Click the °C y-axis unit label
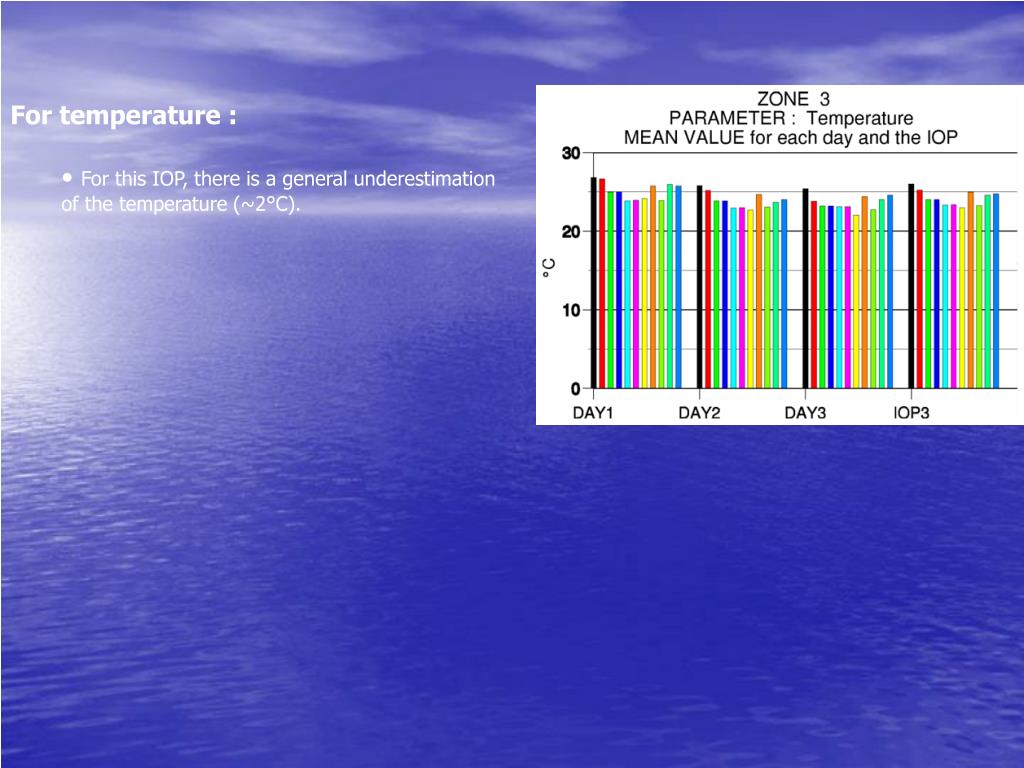This screenshot has width=1024, height=768. click(x=549, y=268)
